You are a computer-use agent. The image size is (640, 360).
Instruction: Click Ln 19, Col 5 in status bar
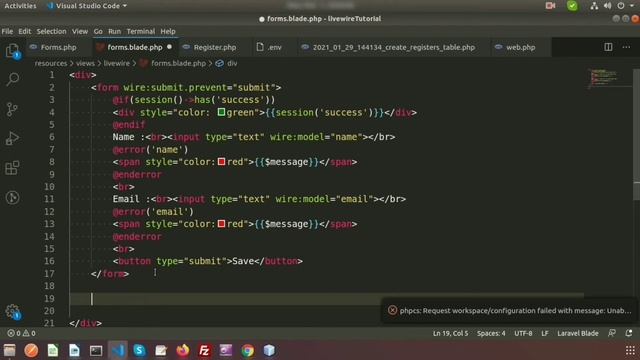(450, 333)
